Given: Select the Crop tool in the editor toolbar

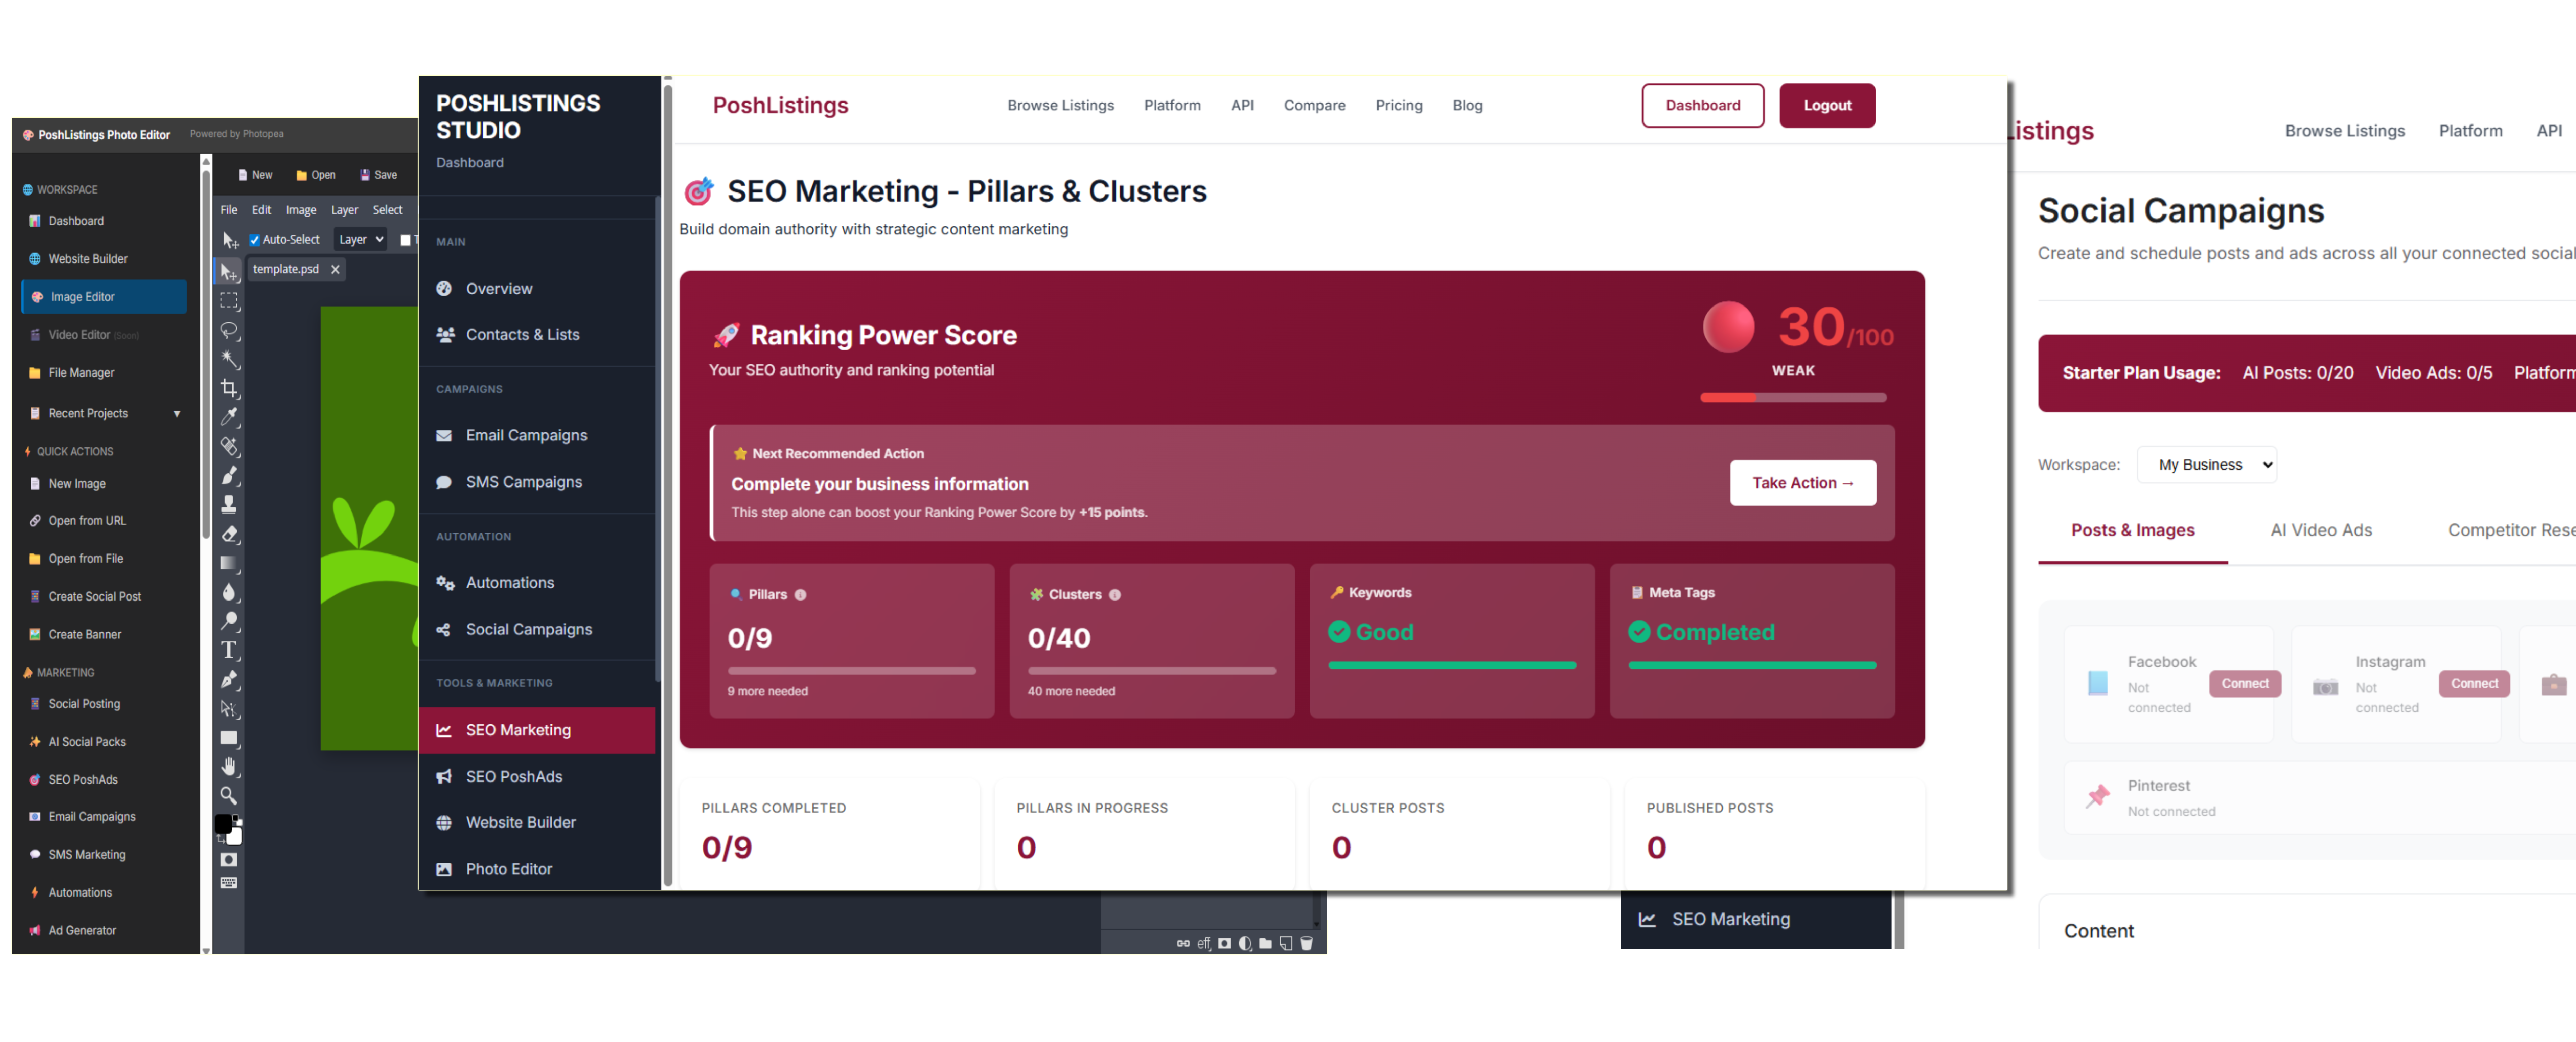Looking at the screenshot, I should point(229,388).
